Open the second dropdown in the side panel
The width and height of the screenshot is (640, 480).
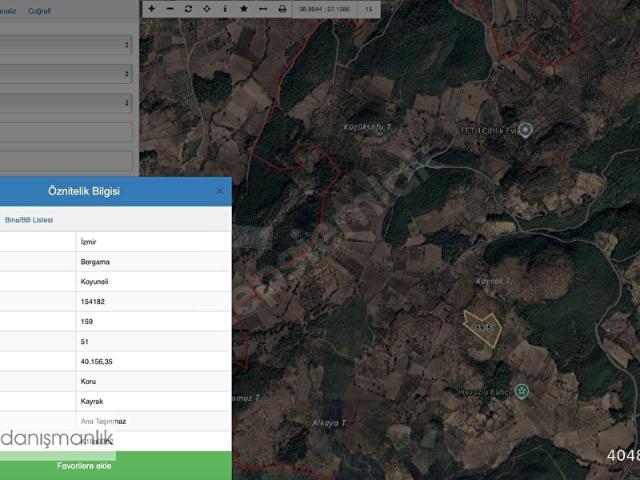66,74
